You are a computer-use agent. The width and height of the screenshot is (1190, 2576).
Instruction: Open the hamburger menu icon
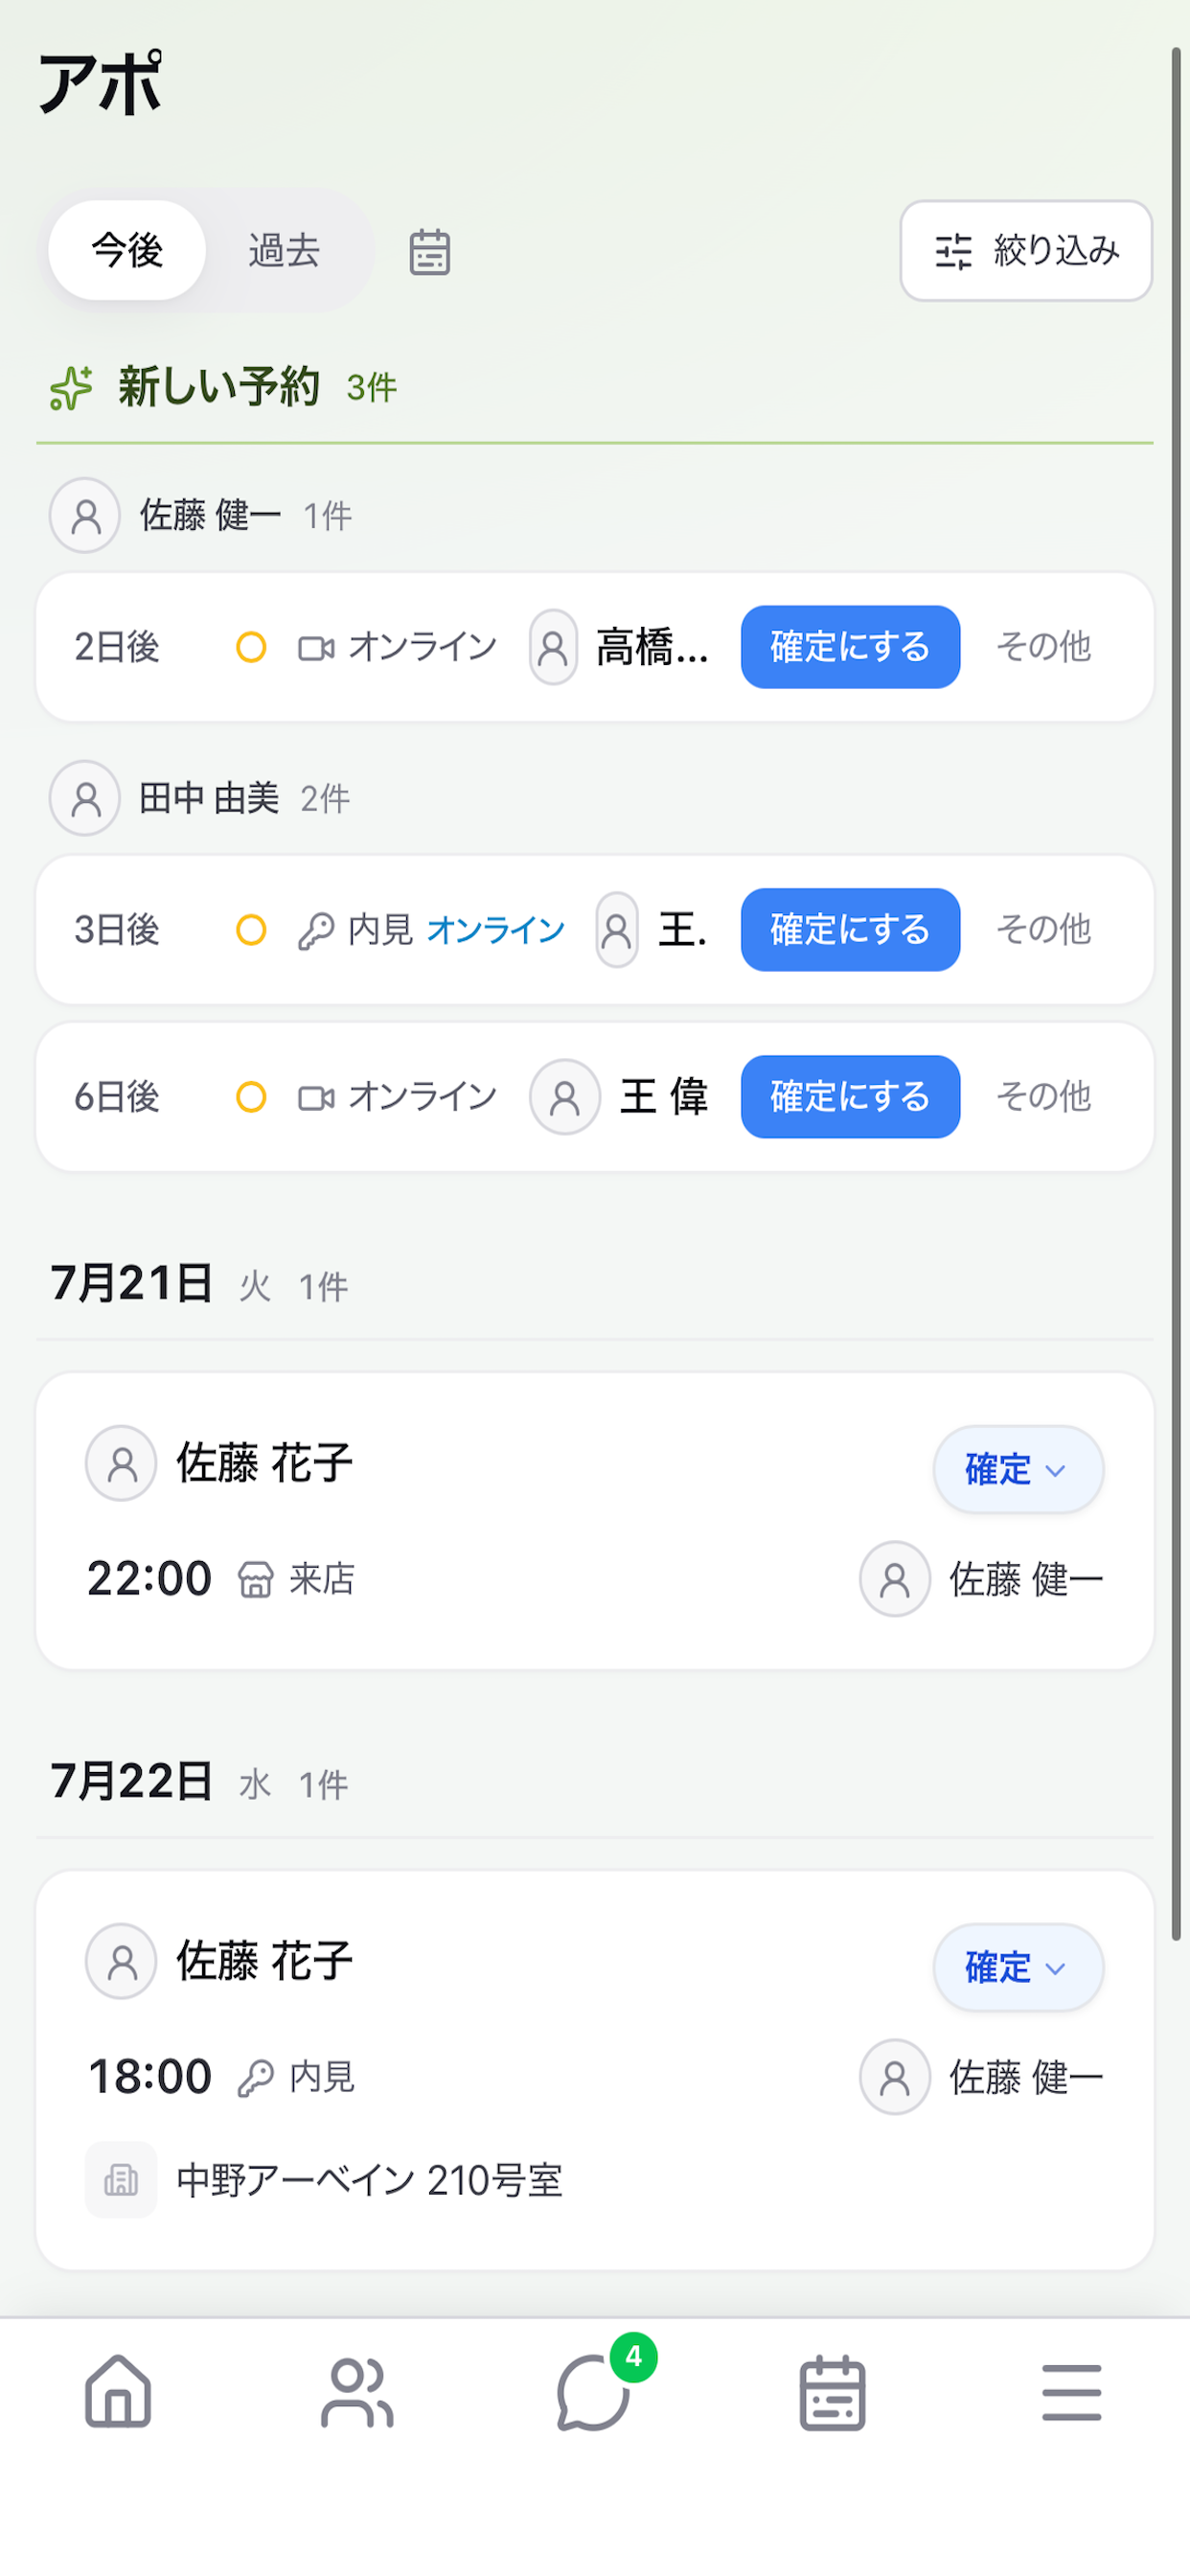[1071, 2392]
